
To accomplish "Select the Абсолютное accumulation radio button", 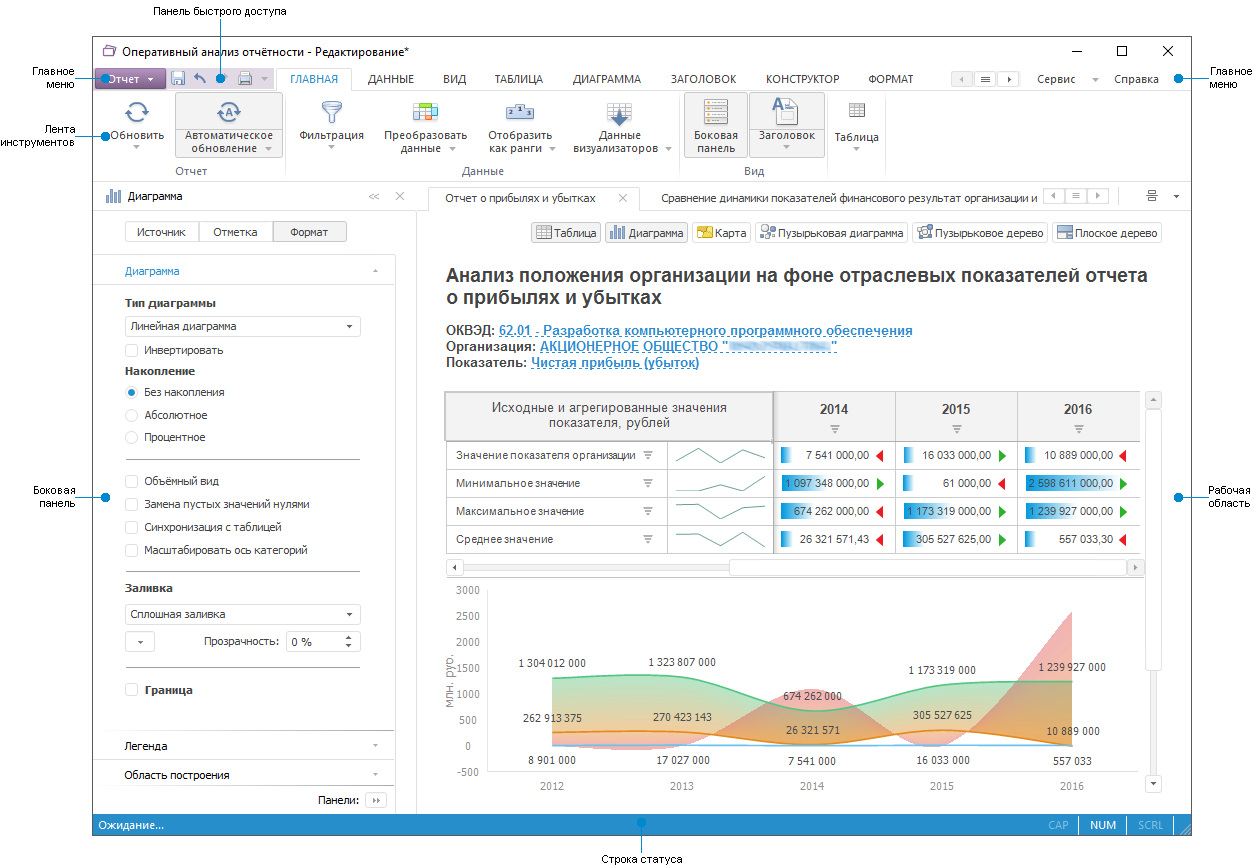I will click(132, 415).
